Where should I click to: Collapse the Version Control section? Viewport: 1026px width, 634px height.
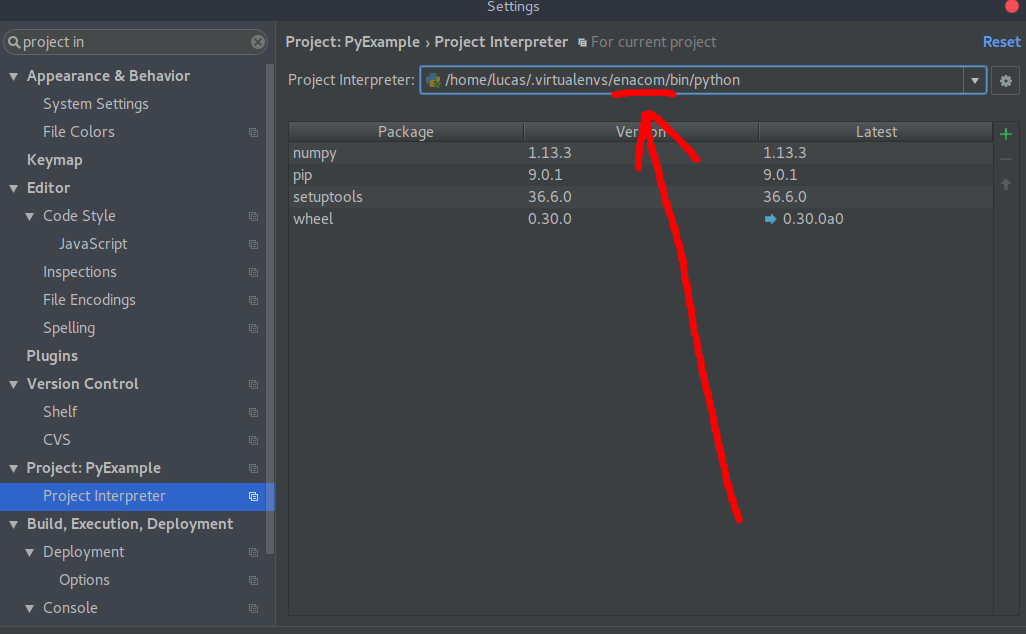click(13, 385)
